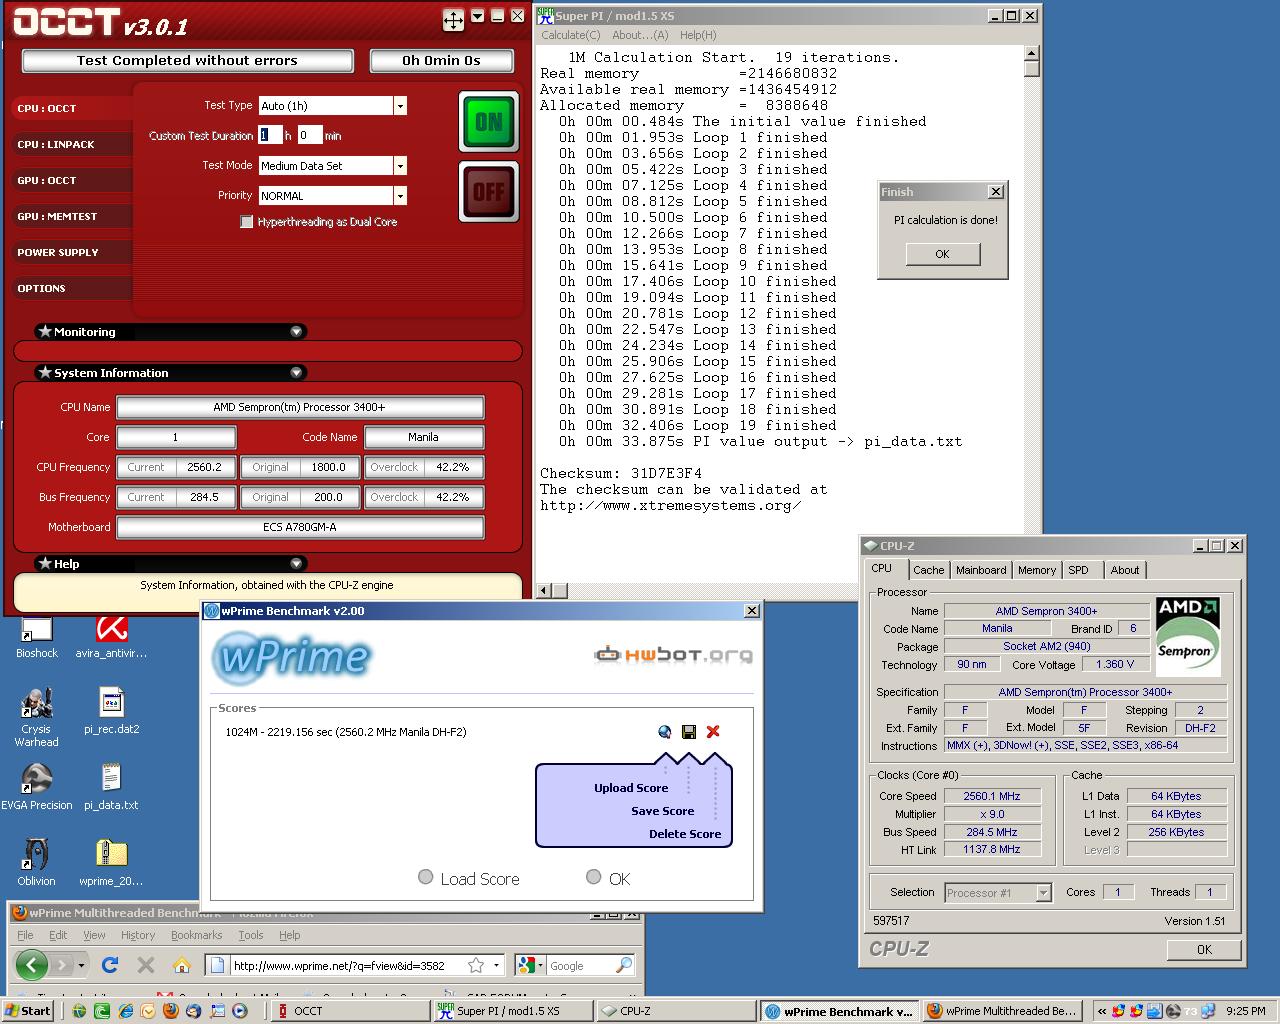1280x1024 pixels.
Task: Click Delete Score in wPrime
Action: 684,834
